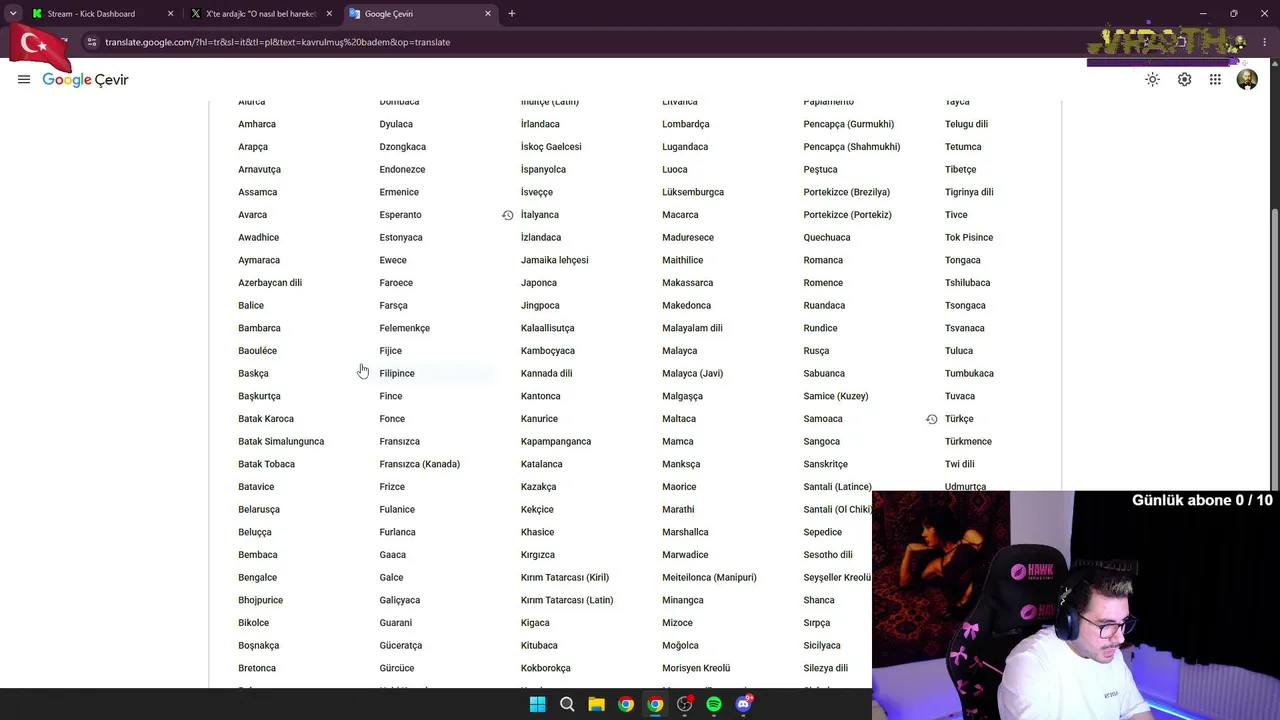Close the X post tab

pyautogui.click(x=329, y=14)
